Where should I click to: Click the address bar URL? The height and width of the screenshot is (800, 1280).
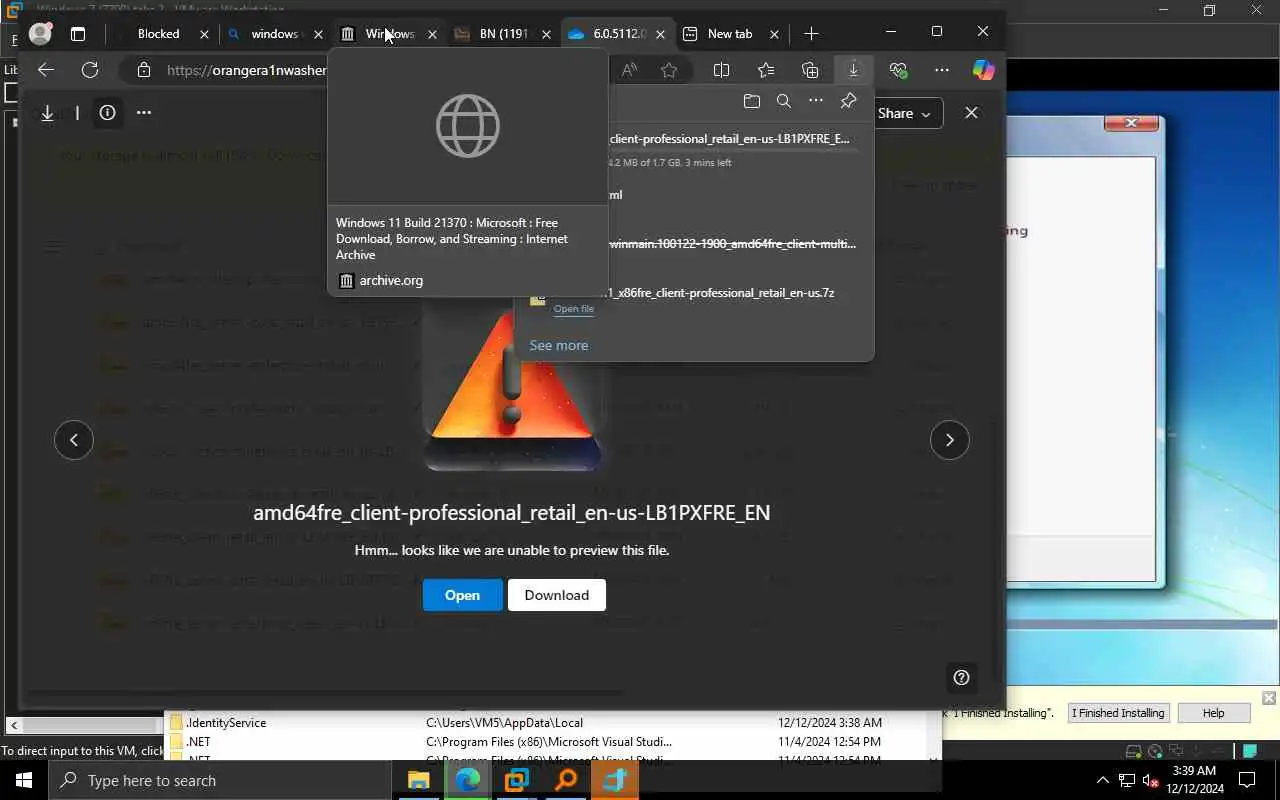pos(246,70)
